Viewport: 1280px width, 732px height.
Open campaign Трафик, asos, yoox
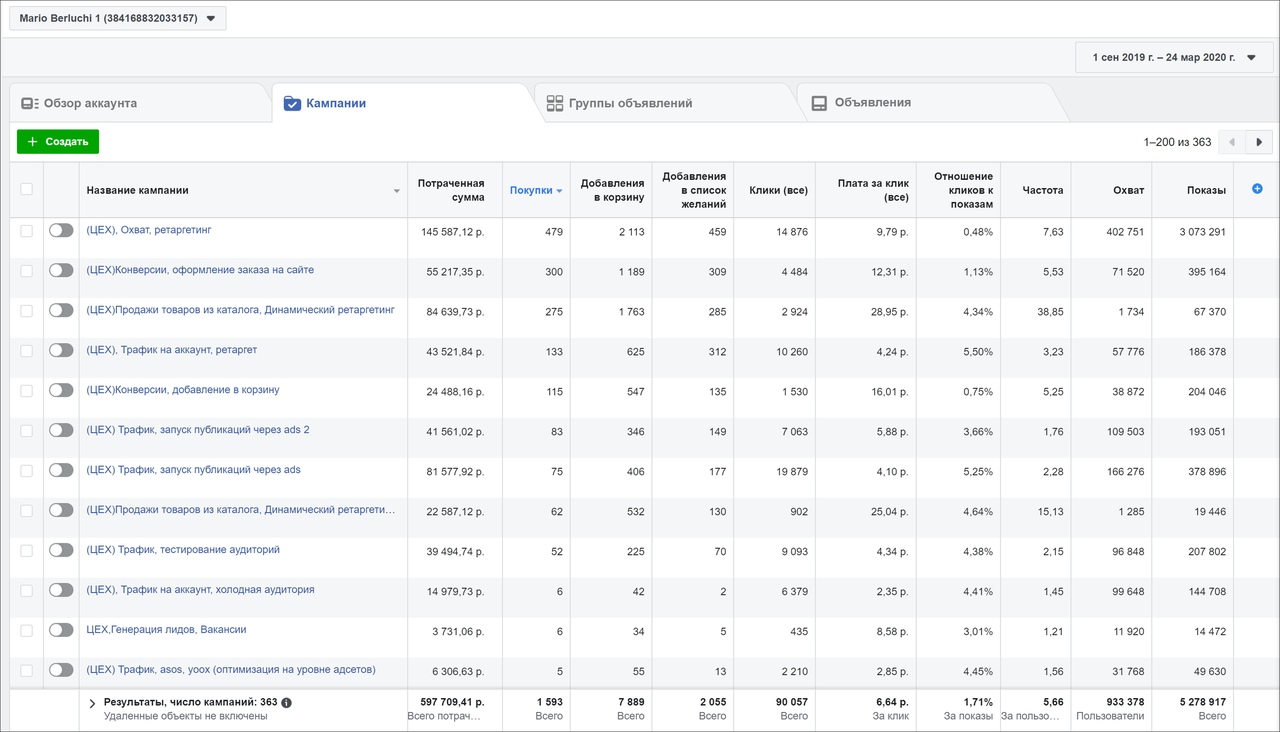231,670
